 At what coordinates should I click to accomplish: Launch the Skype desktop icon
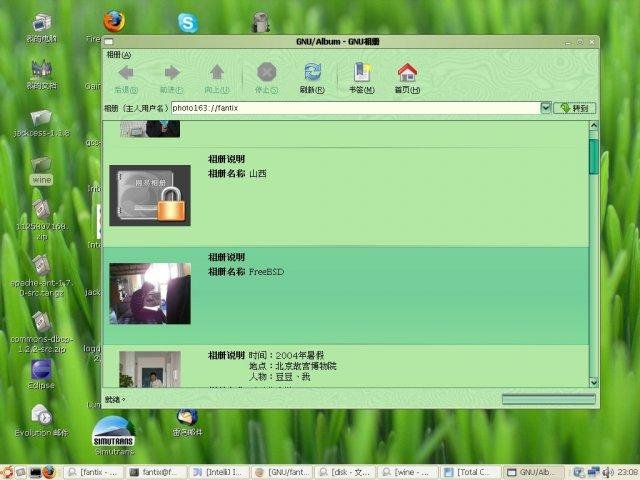click(x=188, y=23)
